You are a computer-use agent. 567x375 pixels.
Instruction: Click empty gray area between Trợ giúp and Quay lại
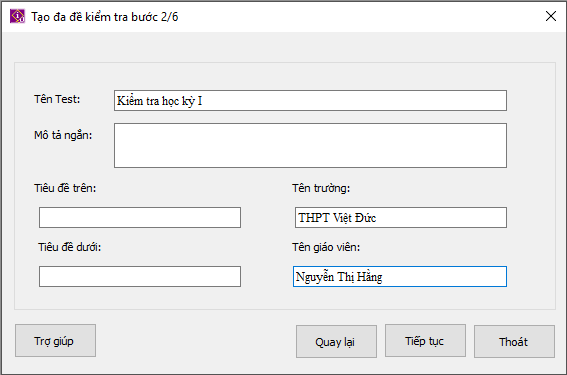coord(195,341)
